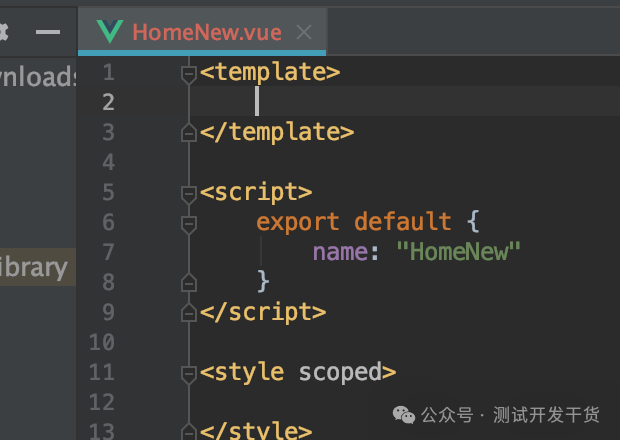
Task: Click the closing brace on line 8
Action: click(263, 281)
